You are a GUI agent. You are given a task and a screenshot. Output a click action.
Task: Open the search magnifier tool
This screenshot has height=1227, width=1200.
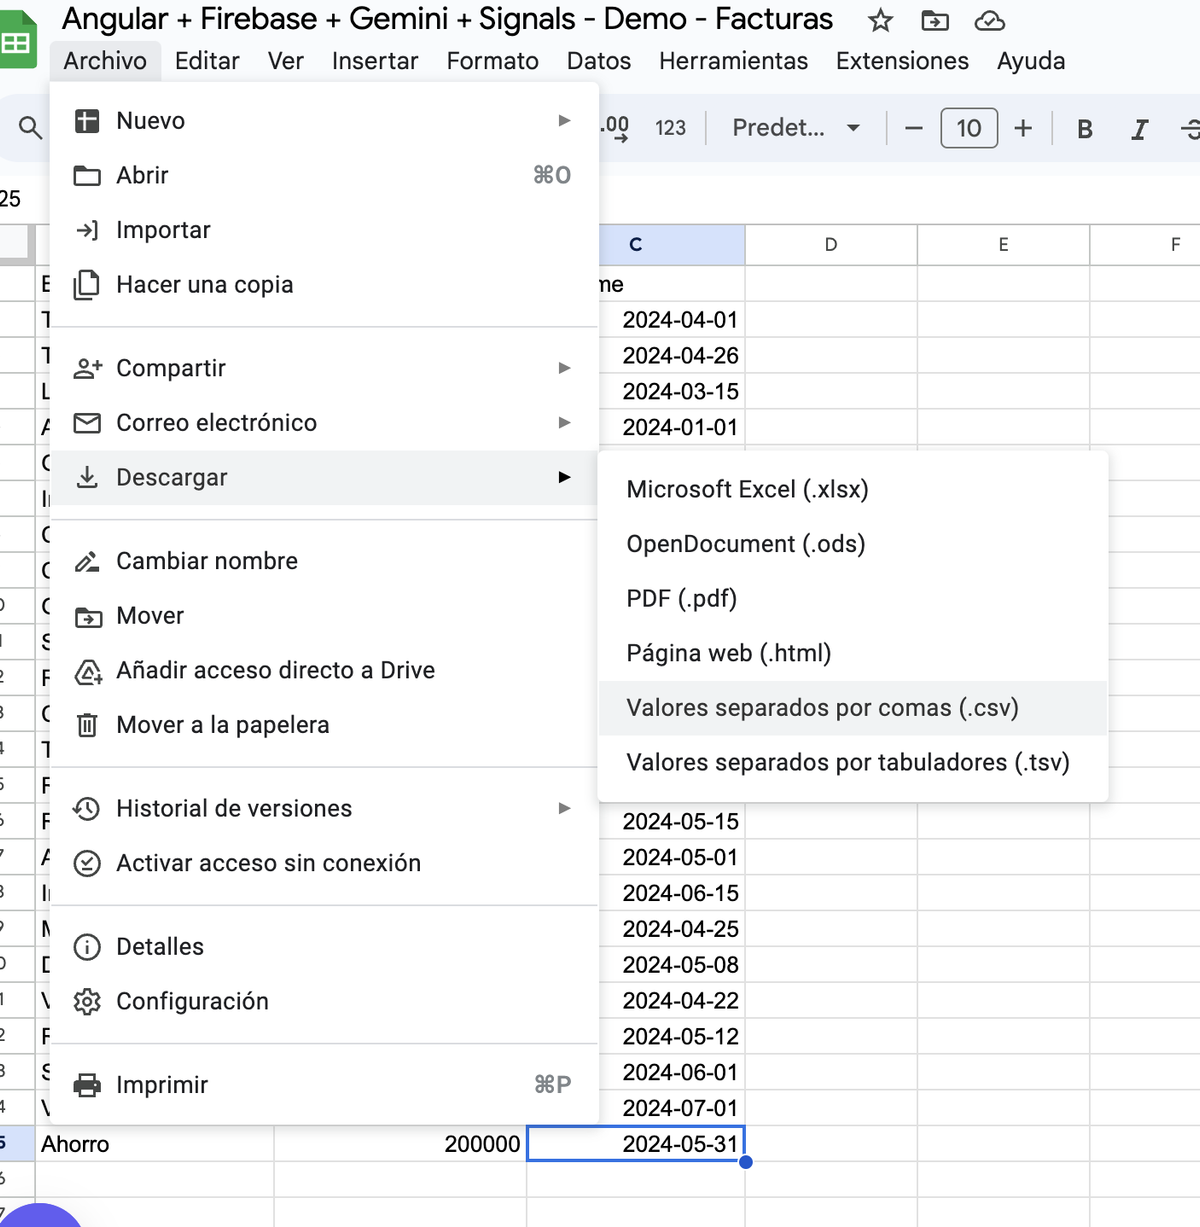pos(31,128)
